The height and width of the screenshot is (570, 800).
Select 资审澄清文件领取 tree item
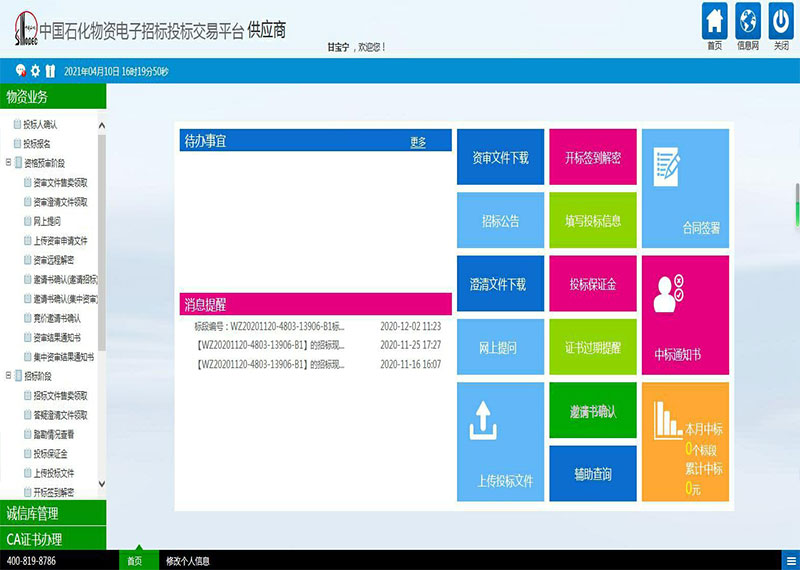tap(60, 202)
